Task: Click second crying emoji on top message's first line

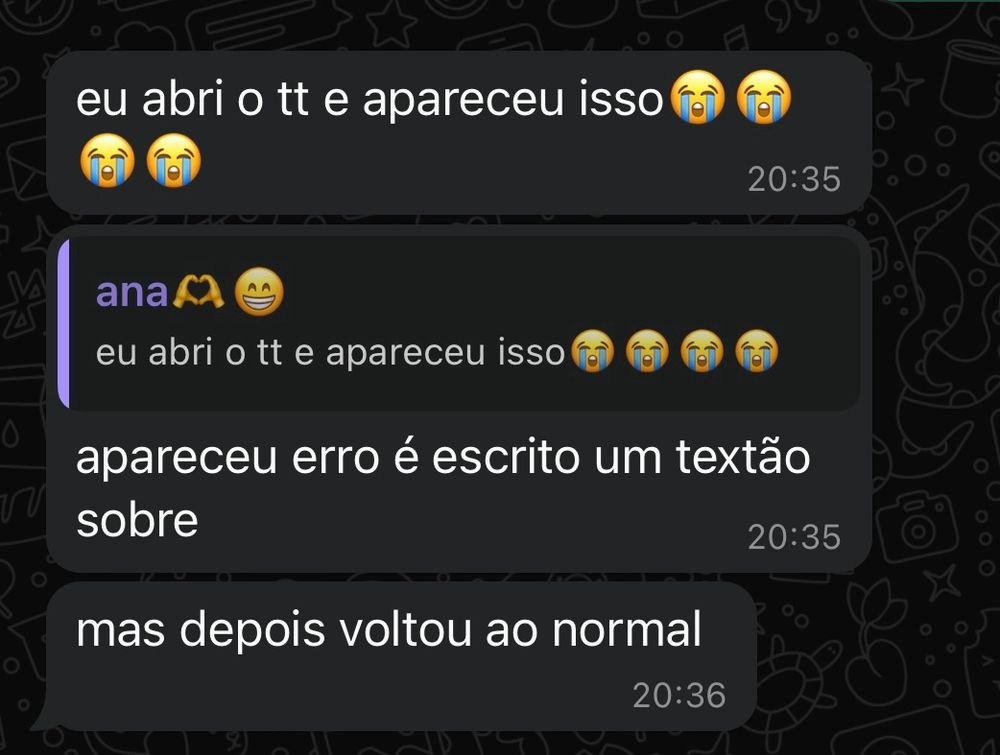Action: click(764, 97)
